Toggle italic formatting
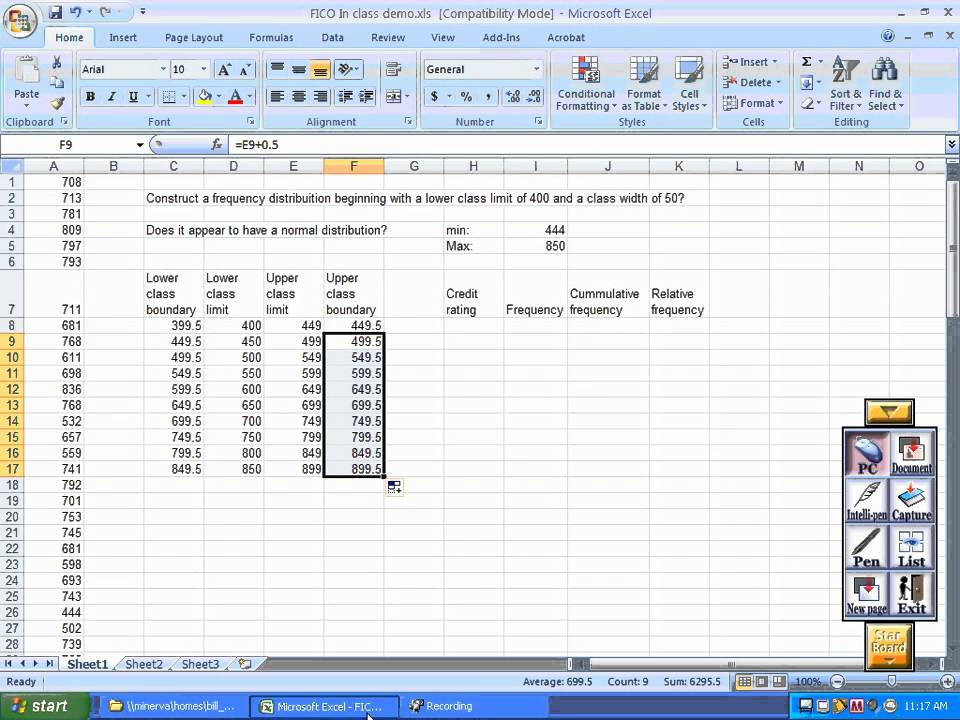 111,97
